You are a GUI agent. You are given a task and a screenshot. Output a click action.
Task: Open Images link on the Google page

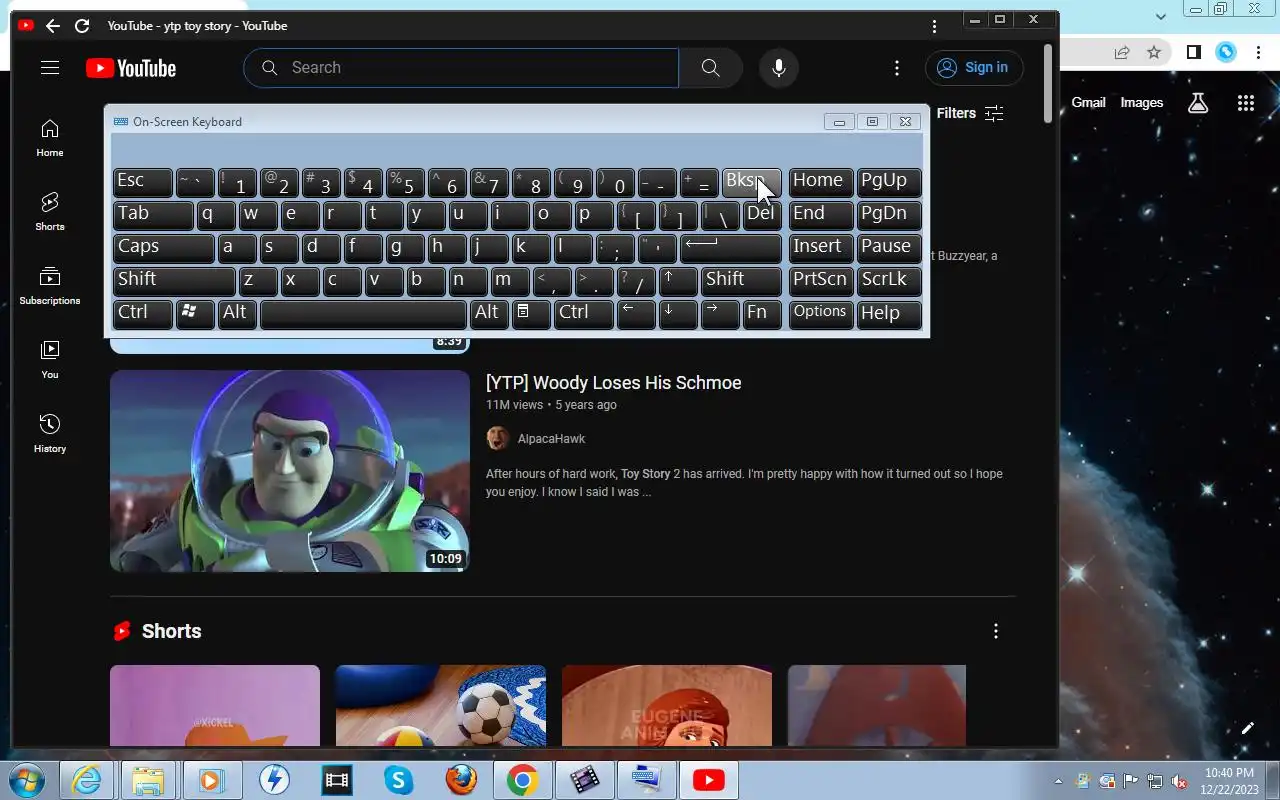click(x=1141, y=102)
